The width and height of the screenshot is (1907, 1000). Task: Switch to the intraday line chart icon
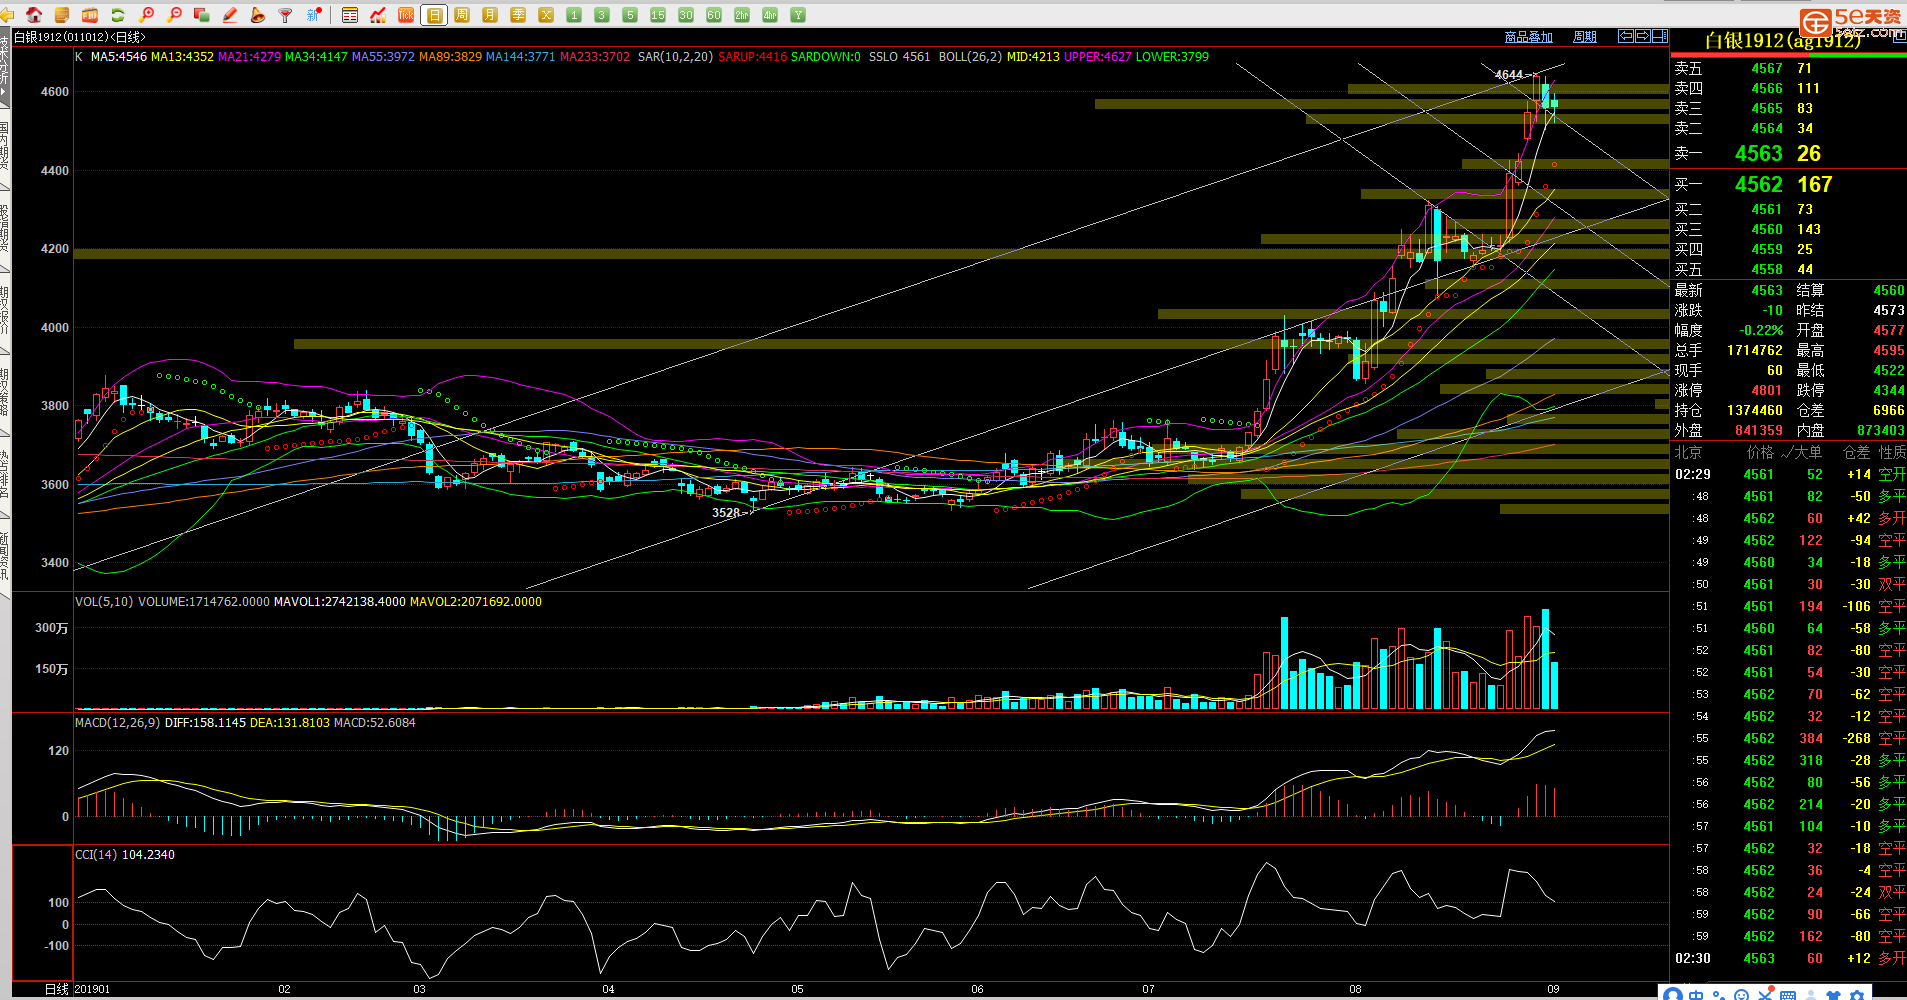tap(378, 15)
